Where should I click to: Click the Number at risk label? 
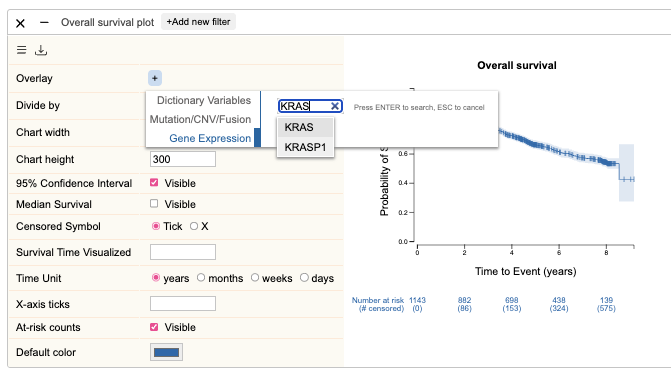pos(378,300)
